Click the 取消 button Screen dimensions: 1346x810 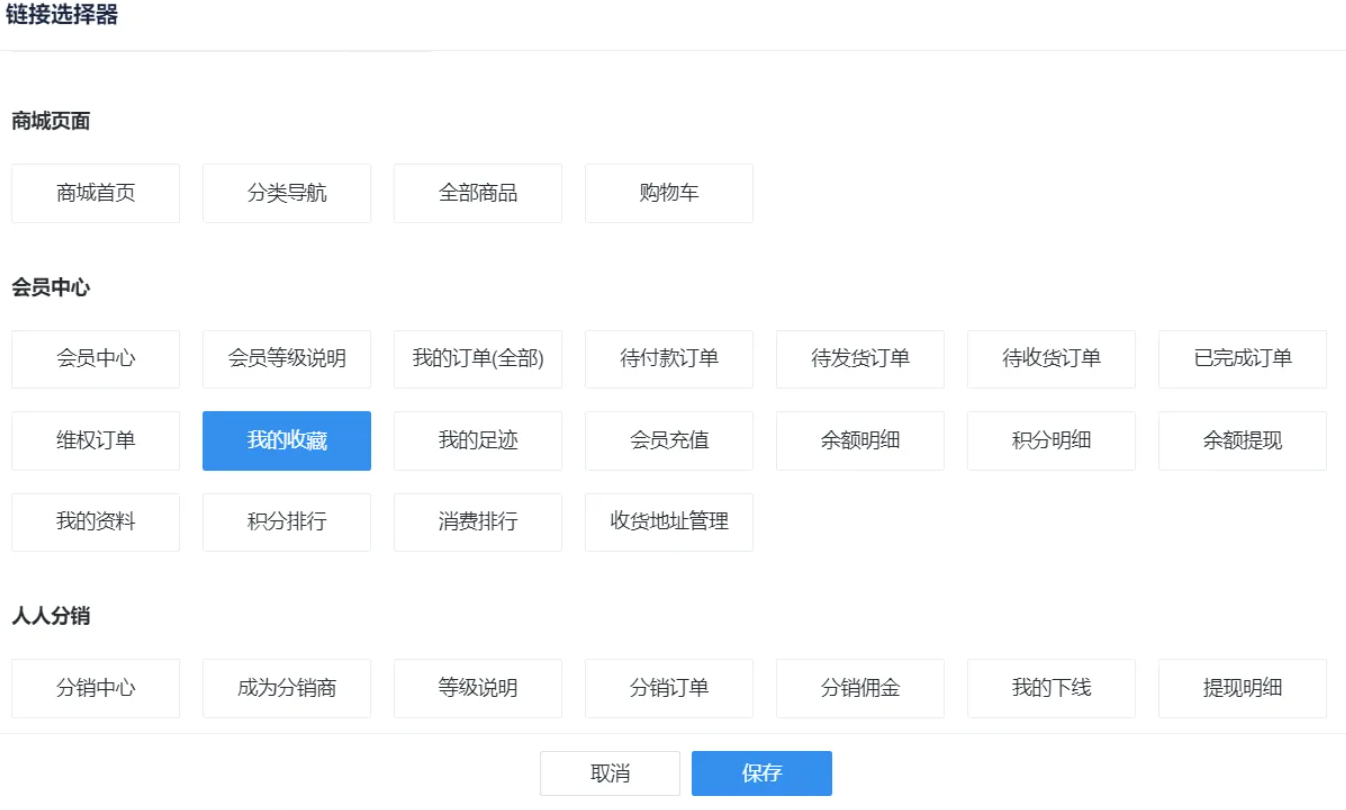pos(610,773)
